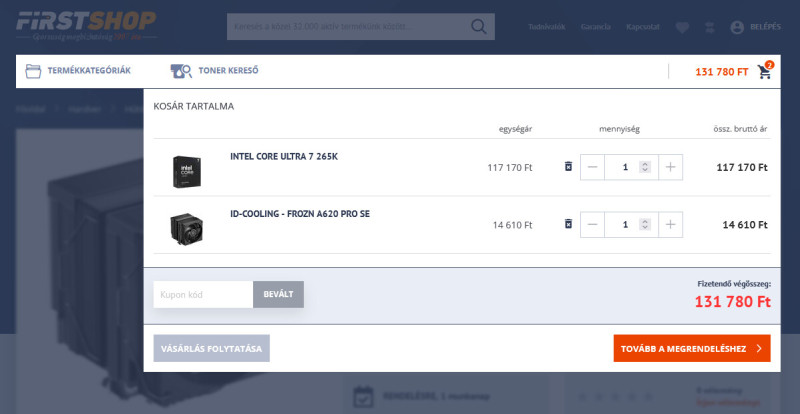
Task: Click the spinner arrows in Intel quantity field
Action: pos(645,167)
